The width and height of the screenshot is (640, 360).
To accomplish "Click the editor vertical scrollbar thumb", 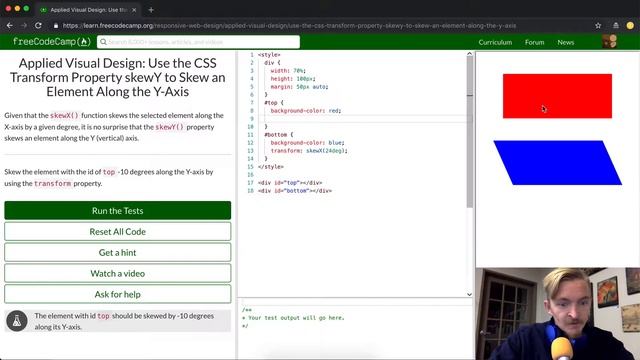I will click(x=470, y=131).
